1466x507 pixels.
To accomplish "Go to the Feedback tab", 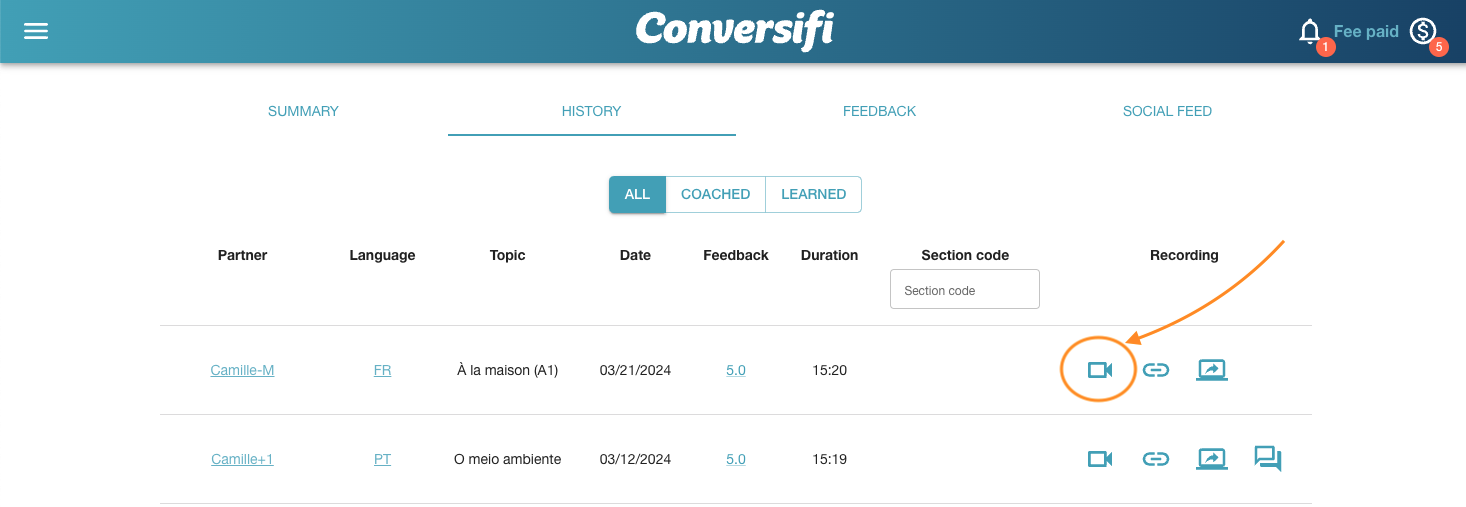I will tap(880, 111).
